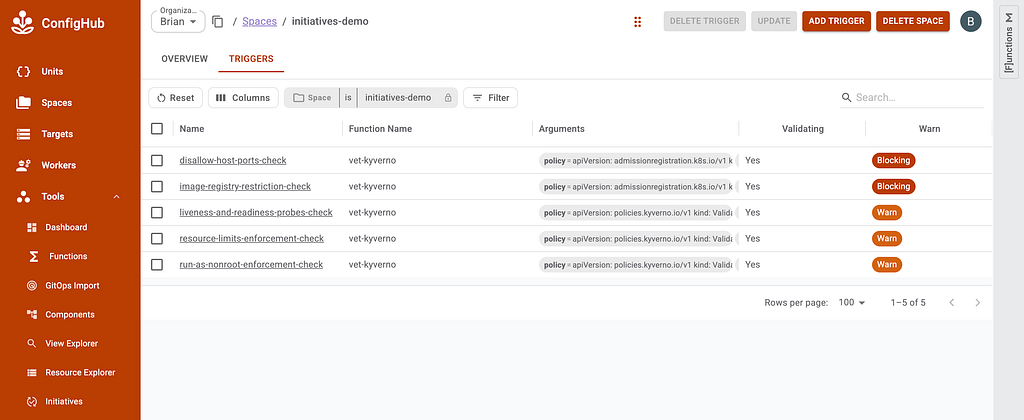Click the "1–5 of 5" pagination text
Image resolution: width=1024 pixels, height=420 pixels.
(x=908, y=302)
